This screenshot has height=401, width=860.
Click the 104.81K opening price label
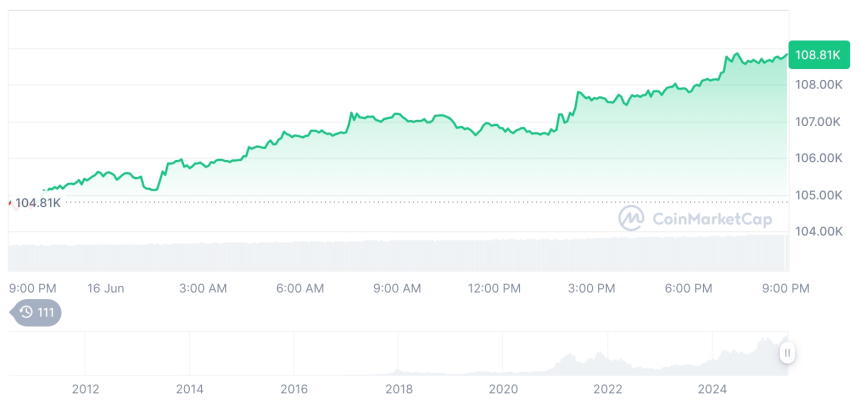point(39,203)
